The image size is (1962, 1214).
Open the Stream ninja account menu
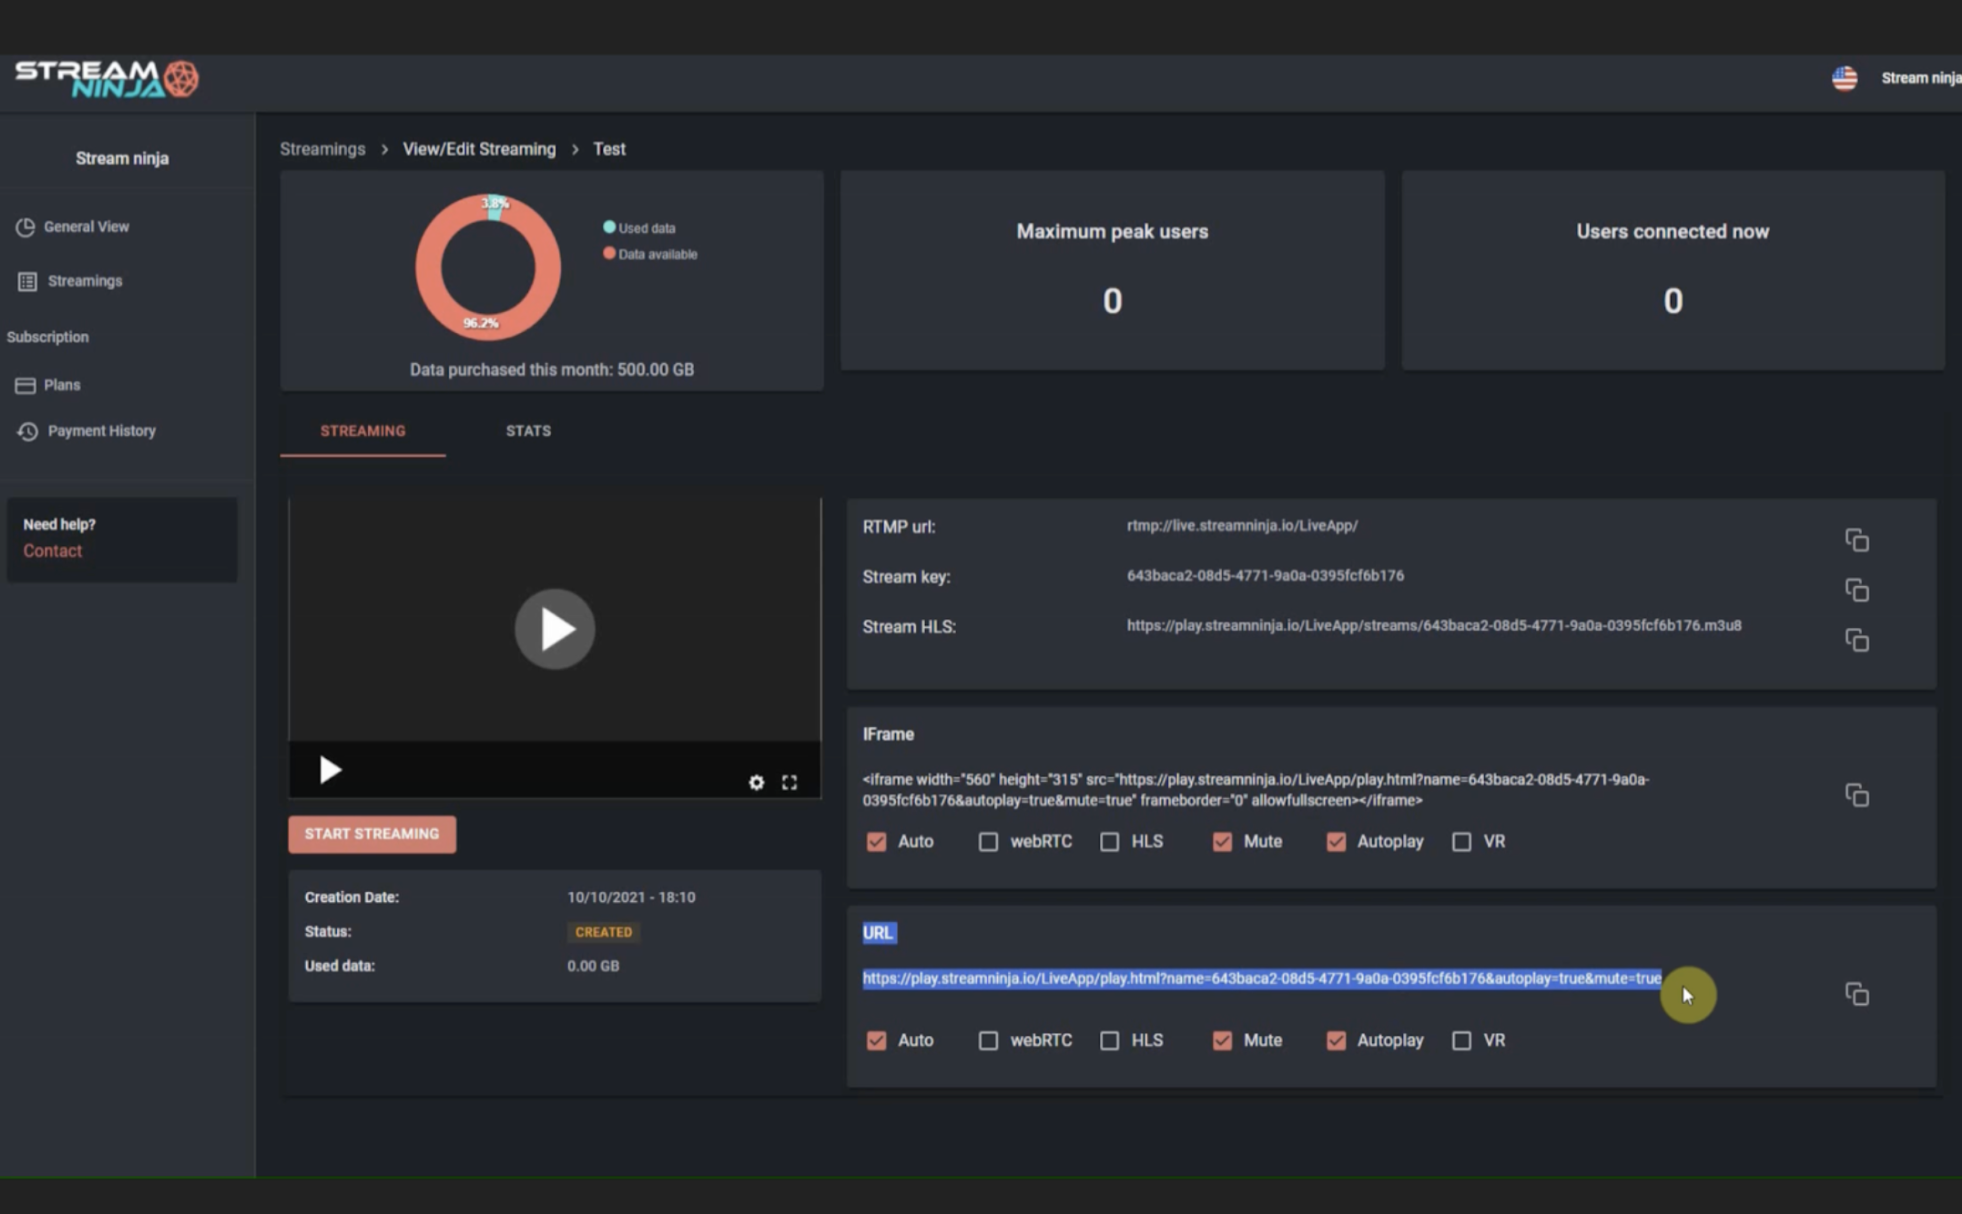pos(1920,78)
